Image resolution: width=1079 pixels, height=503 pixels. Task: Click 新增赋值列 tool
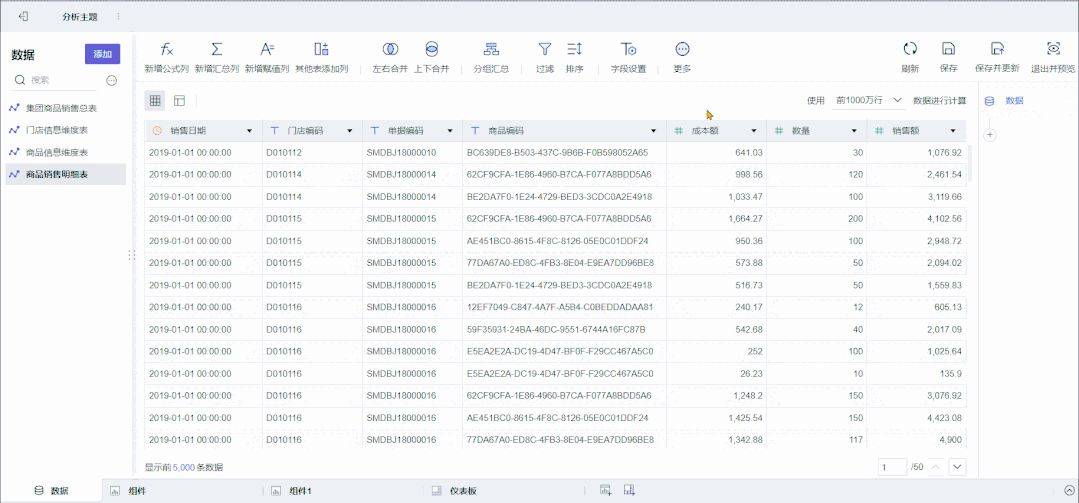(267, 58)
